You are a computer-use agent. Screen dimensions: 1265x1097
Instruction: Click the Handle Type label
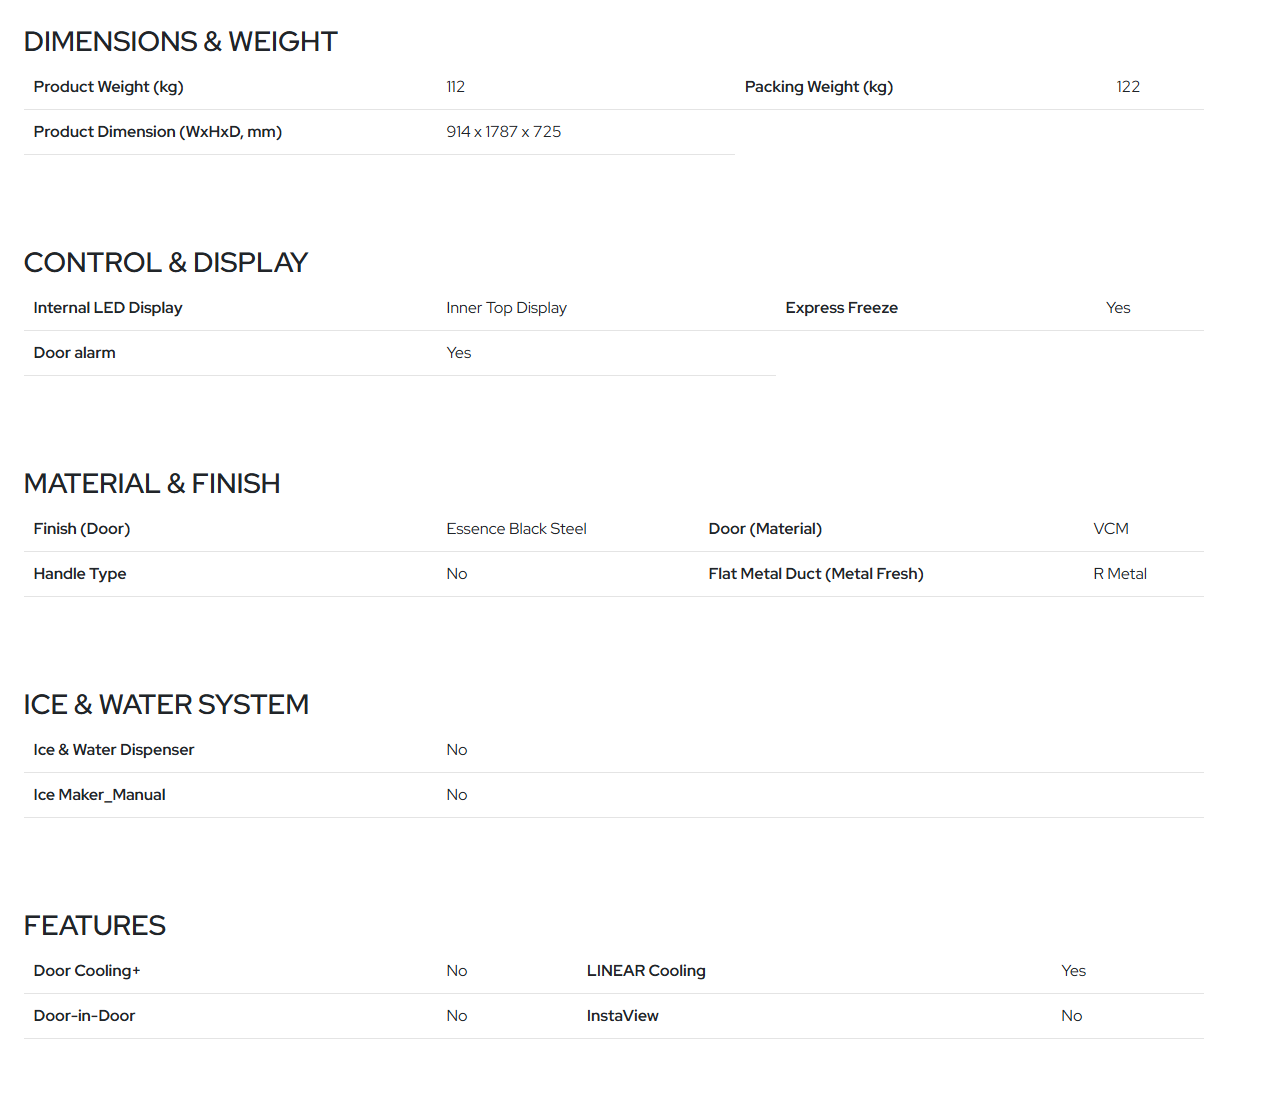79,574
